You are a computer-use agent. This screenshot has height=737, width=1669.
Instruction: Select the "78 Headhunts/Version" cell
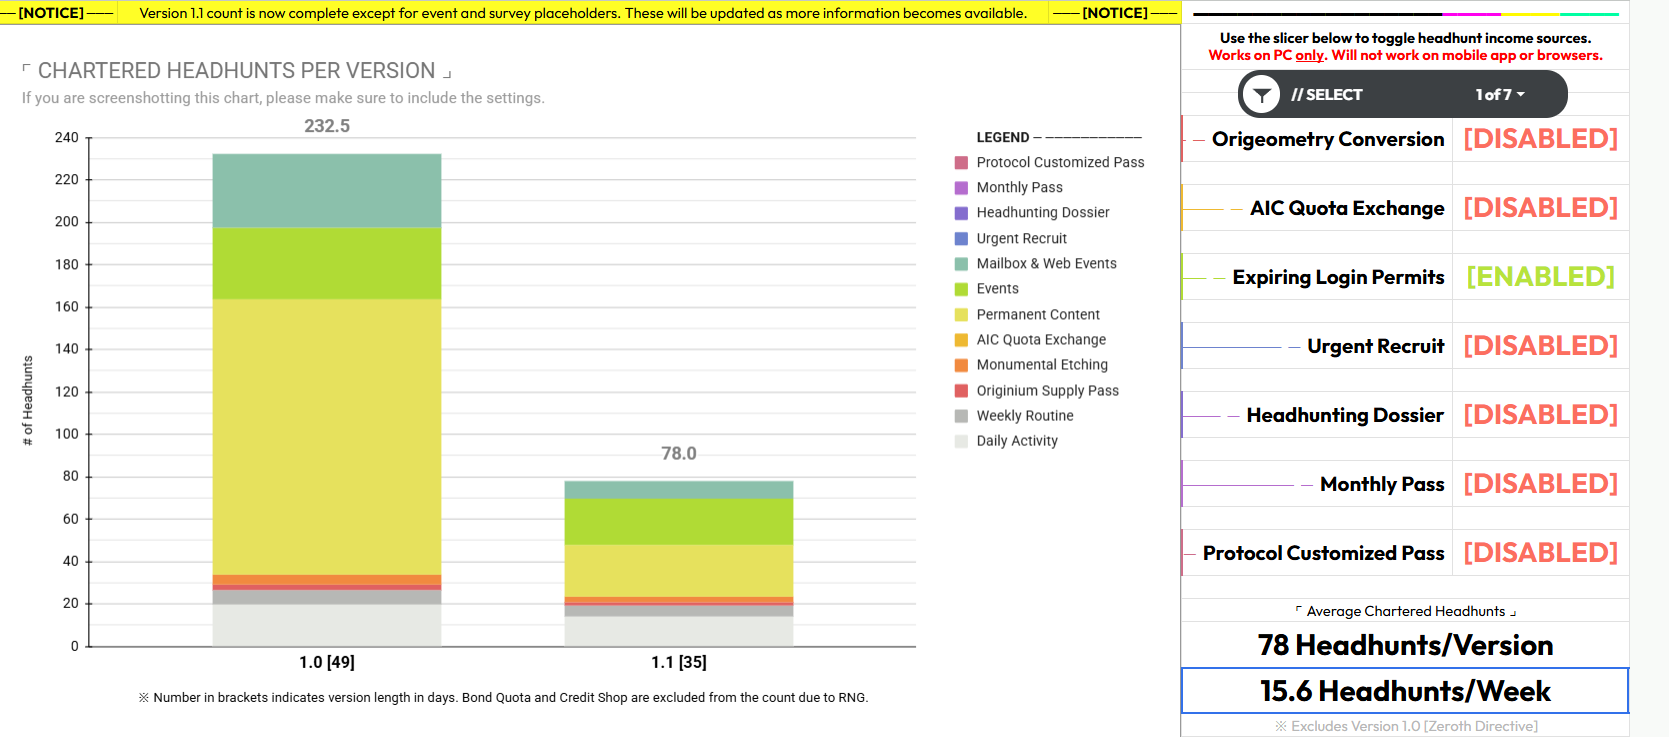coord(1404,645)
